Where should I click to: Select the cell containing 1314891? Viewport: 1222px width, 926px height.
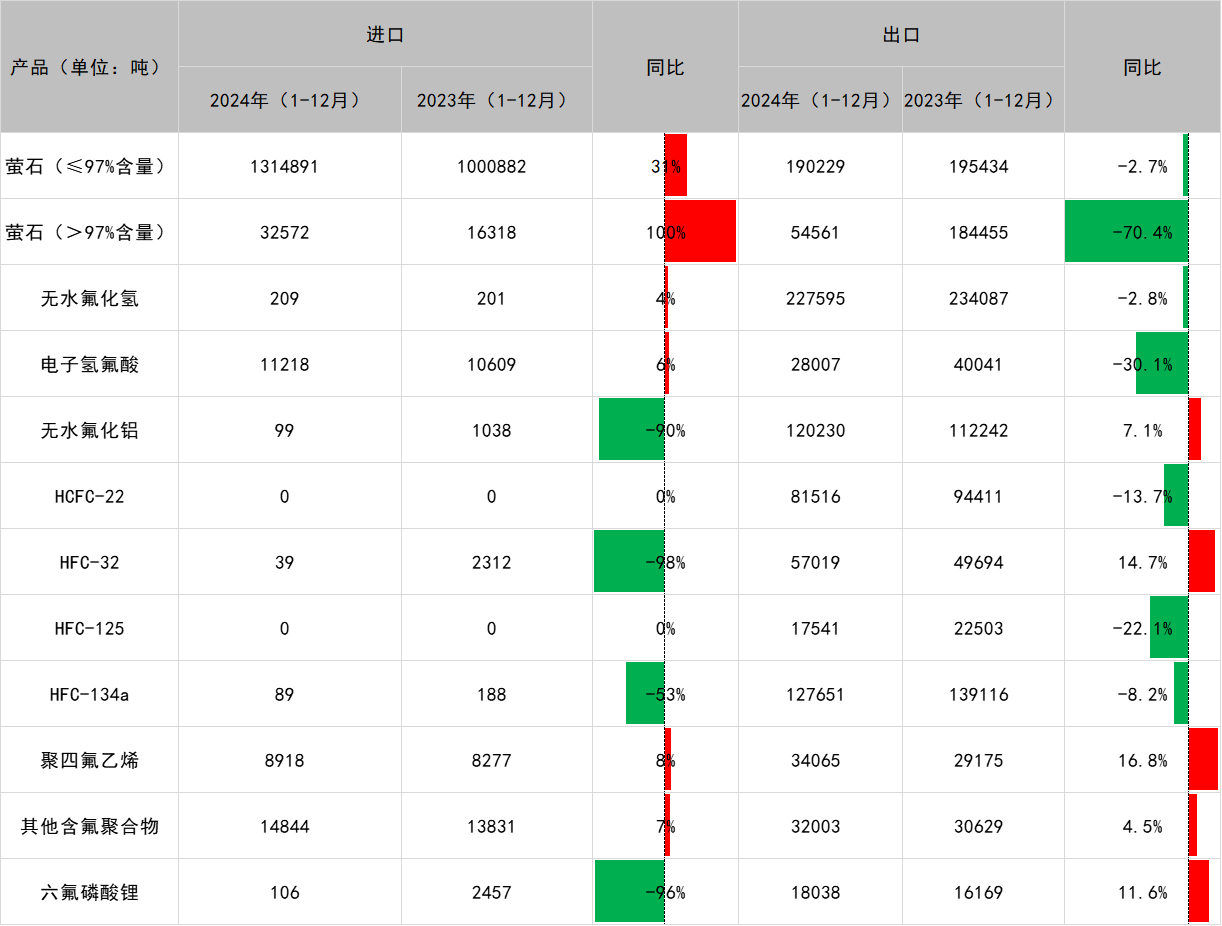coord(285,166)
